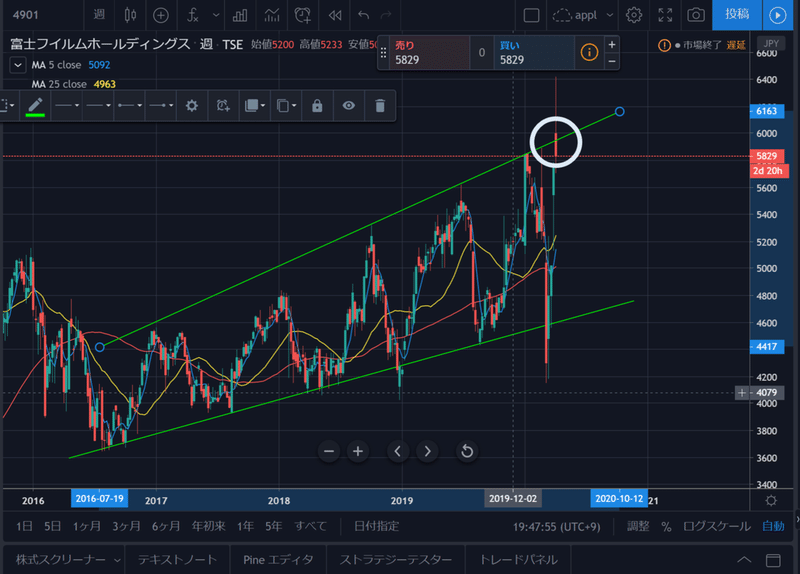The image size is (800, 574).
Task: Open the financials bar chart icon
Action: click(239, 15)
